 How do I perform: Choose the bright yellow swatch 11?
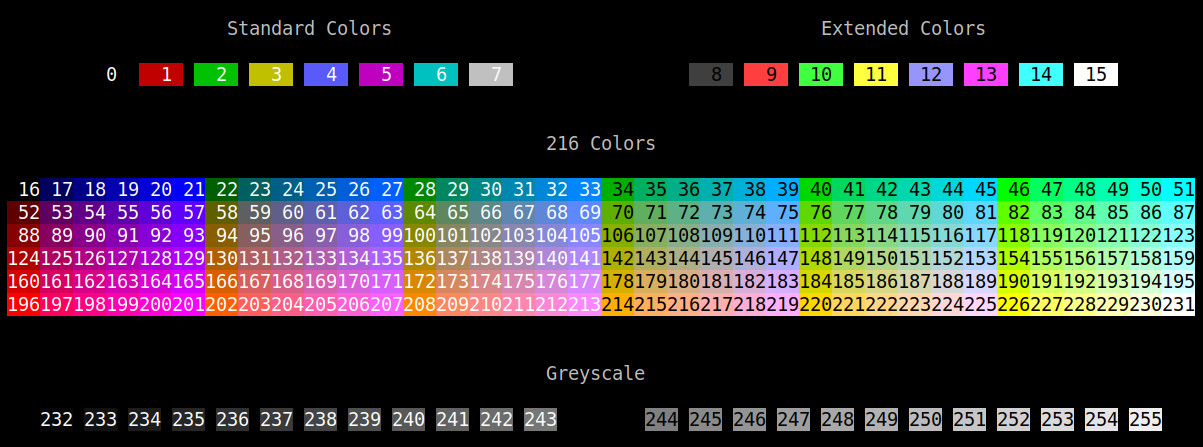coord(876,74)
